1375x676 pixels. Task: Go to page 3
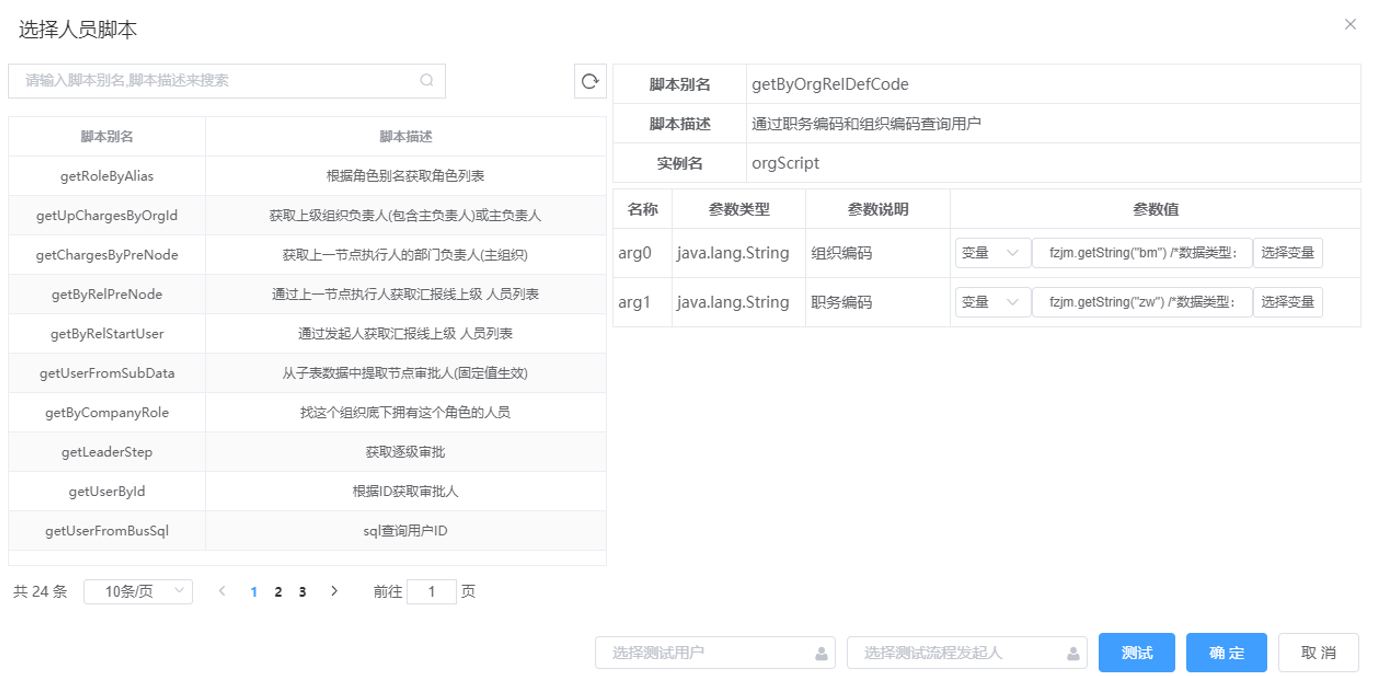tap(302, 592)
